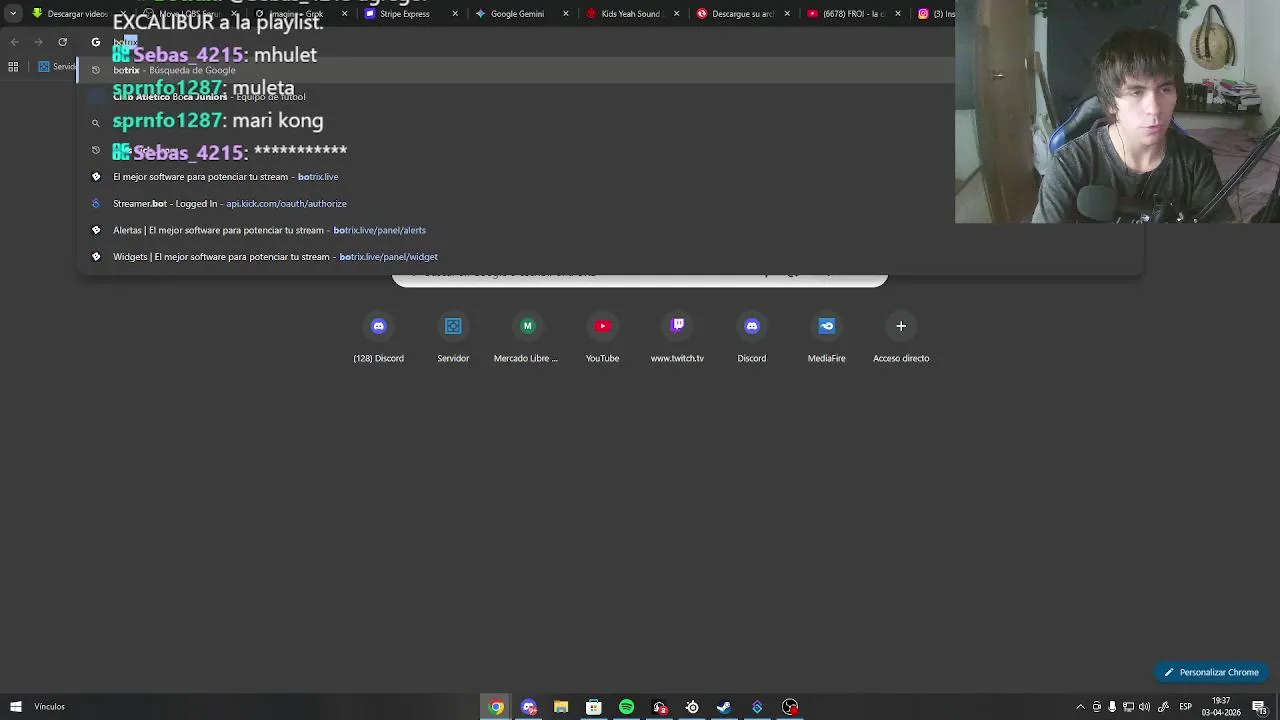Viewport: 1280px width, 720px height.
Task: Close the (6678) FROI tab
Action: click(x=897, y=14)
